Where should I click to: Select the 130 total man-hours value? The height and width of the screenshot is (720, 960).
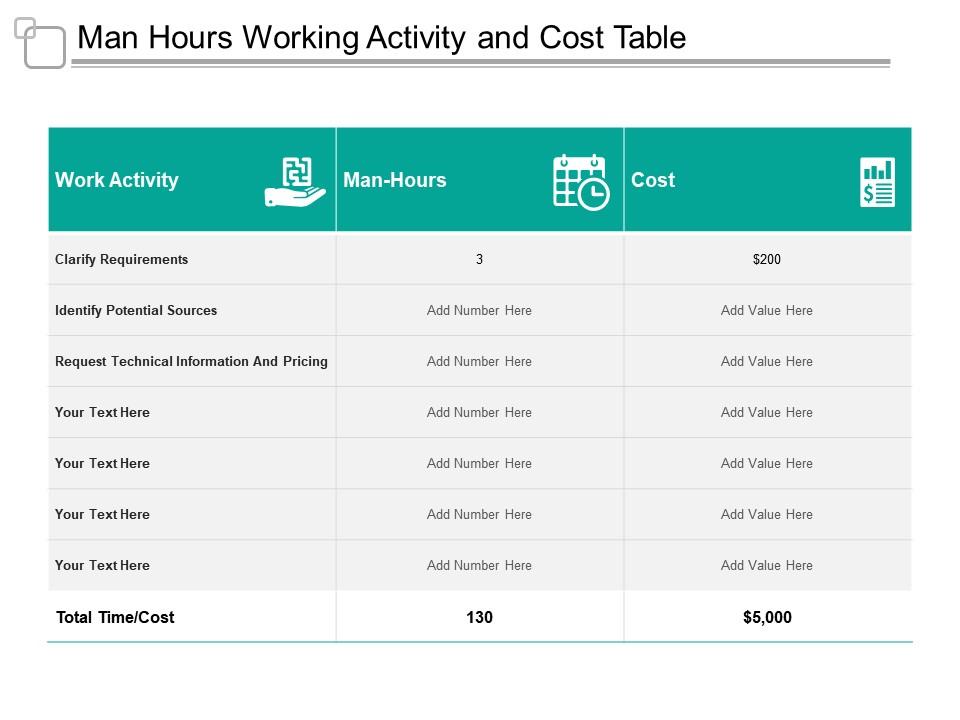tap(479, 617)
